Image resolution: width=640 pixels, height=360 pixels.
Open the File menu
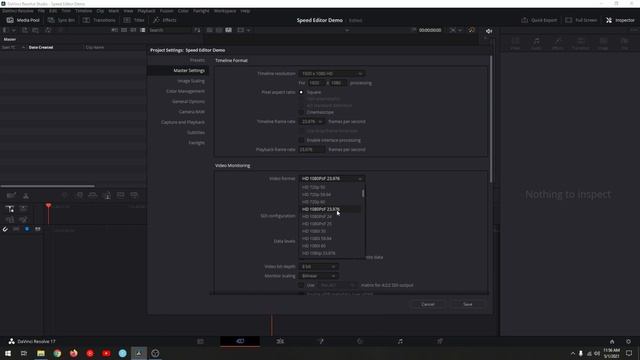[41, 11]
